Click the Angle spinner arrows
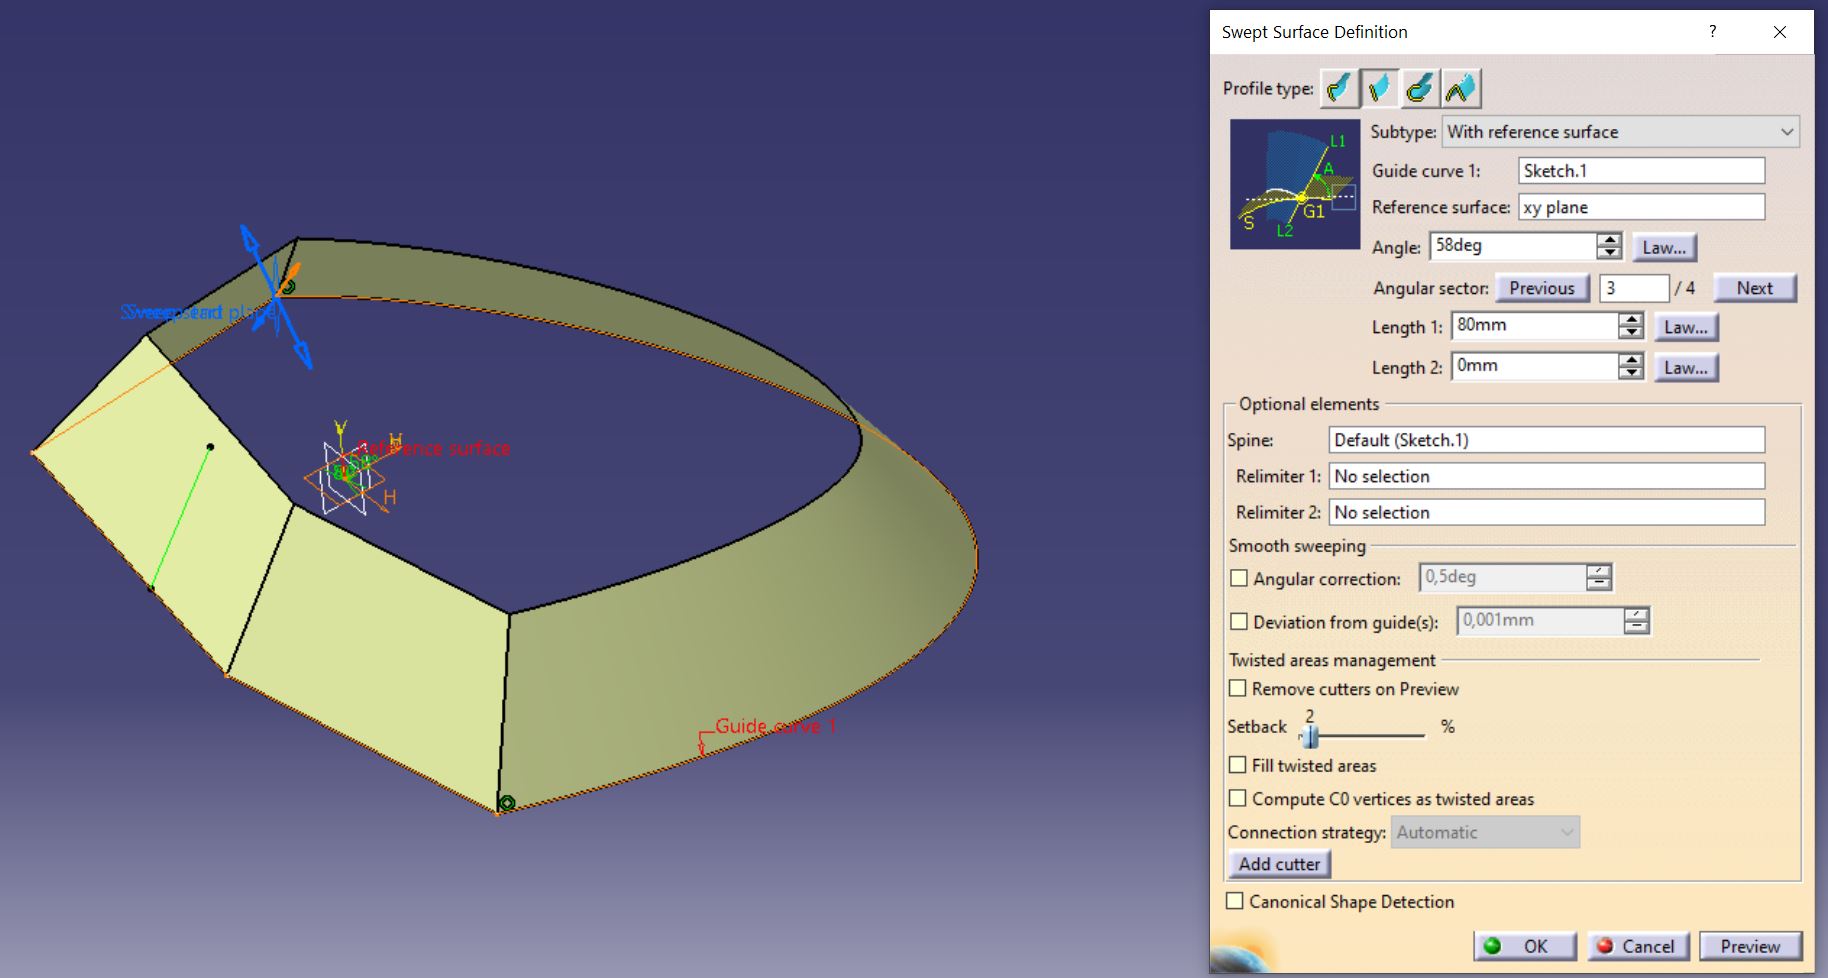 coord(1609,246)
